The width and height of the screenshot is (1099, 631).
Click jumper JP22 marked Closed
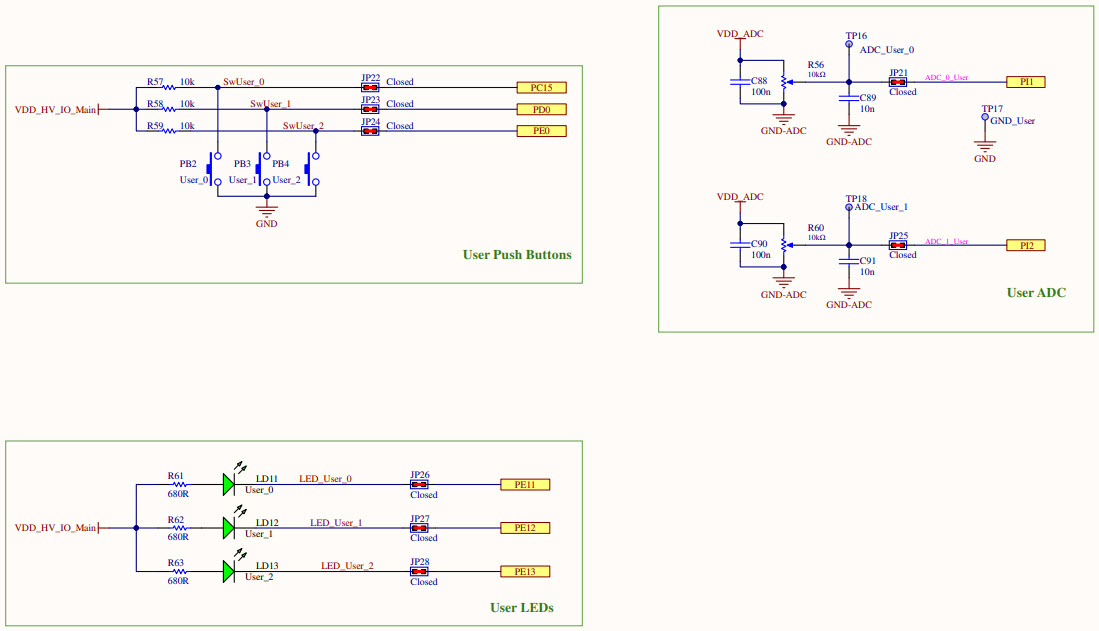pos(370,87)
